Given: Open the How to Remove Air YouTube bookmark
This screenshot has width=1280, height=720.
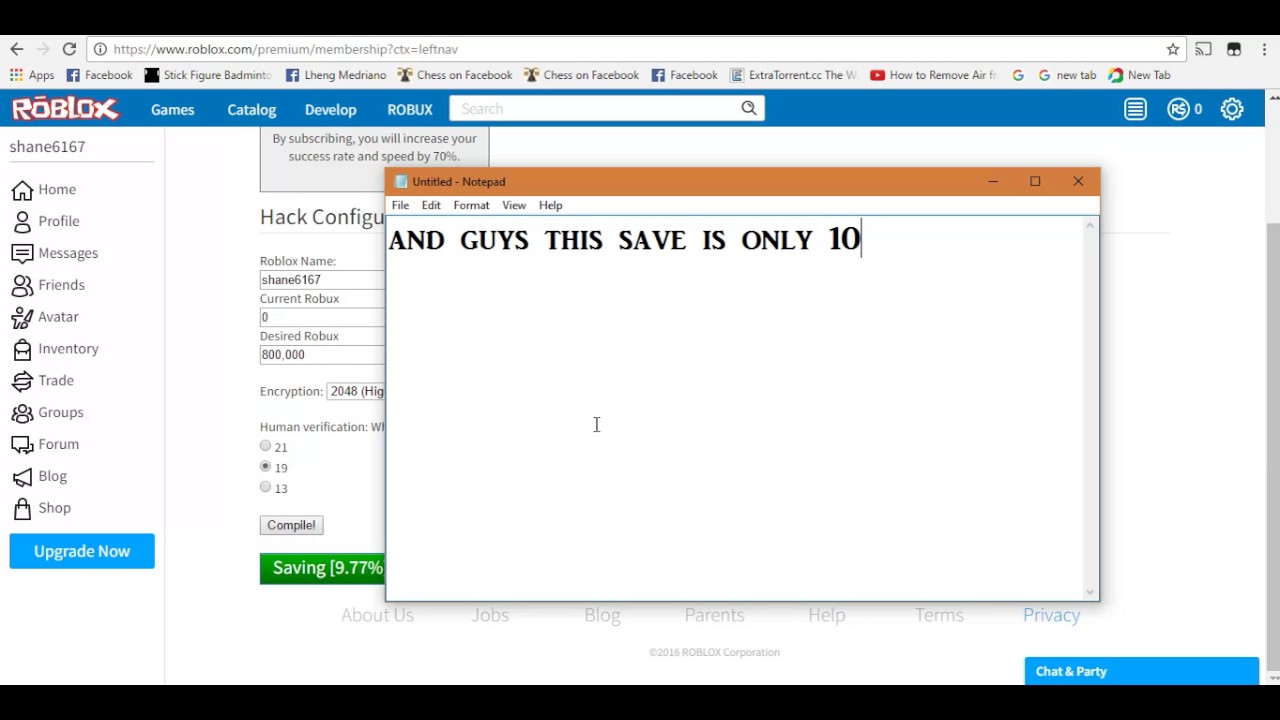Looking at the screenshot, I should pos(934,75).
